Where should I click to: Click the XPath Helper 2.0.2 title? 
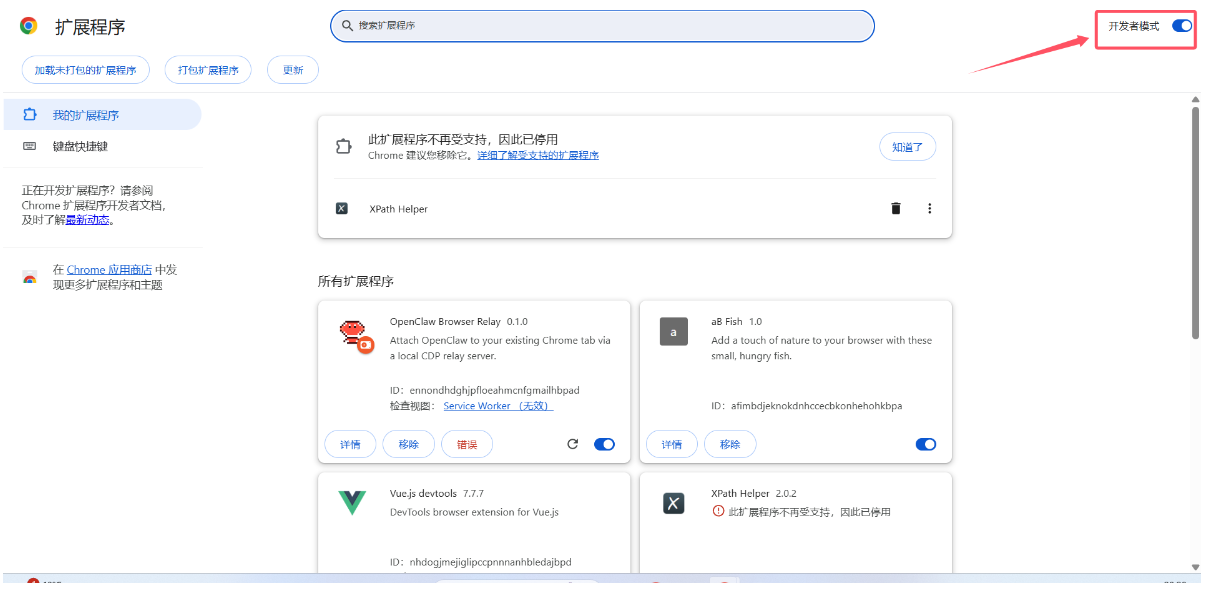(x=754, y=493)
